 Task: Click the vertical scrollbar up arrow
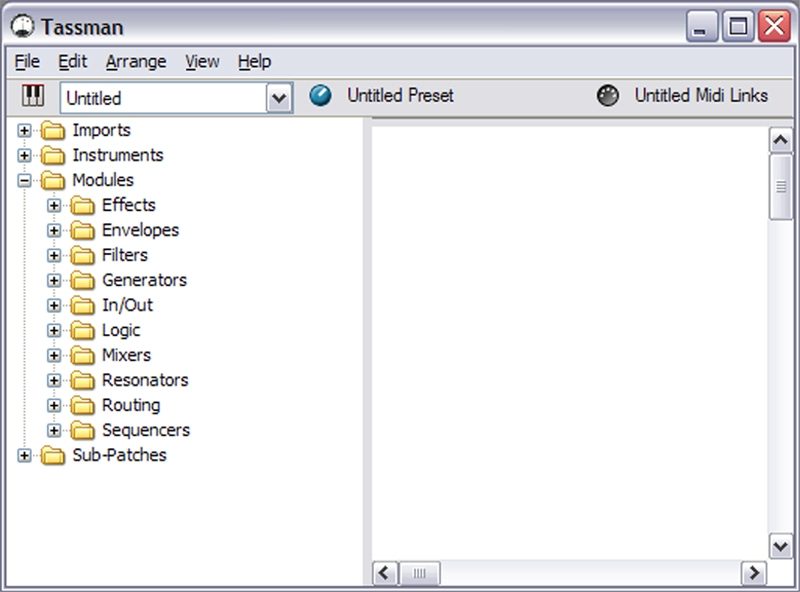[x=781, y=140]
